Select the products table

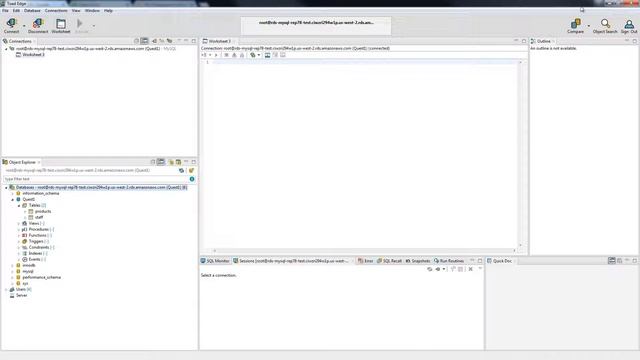(x=43, y=211)
